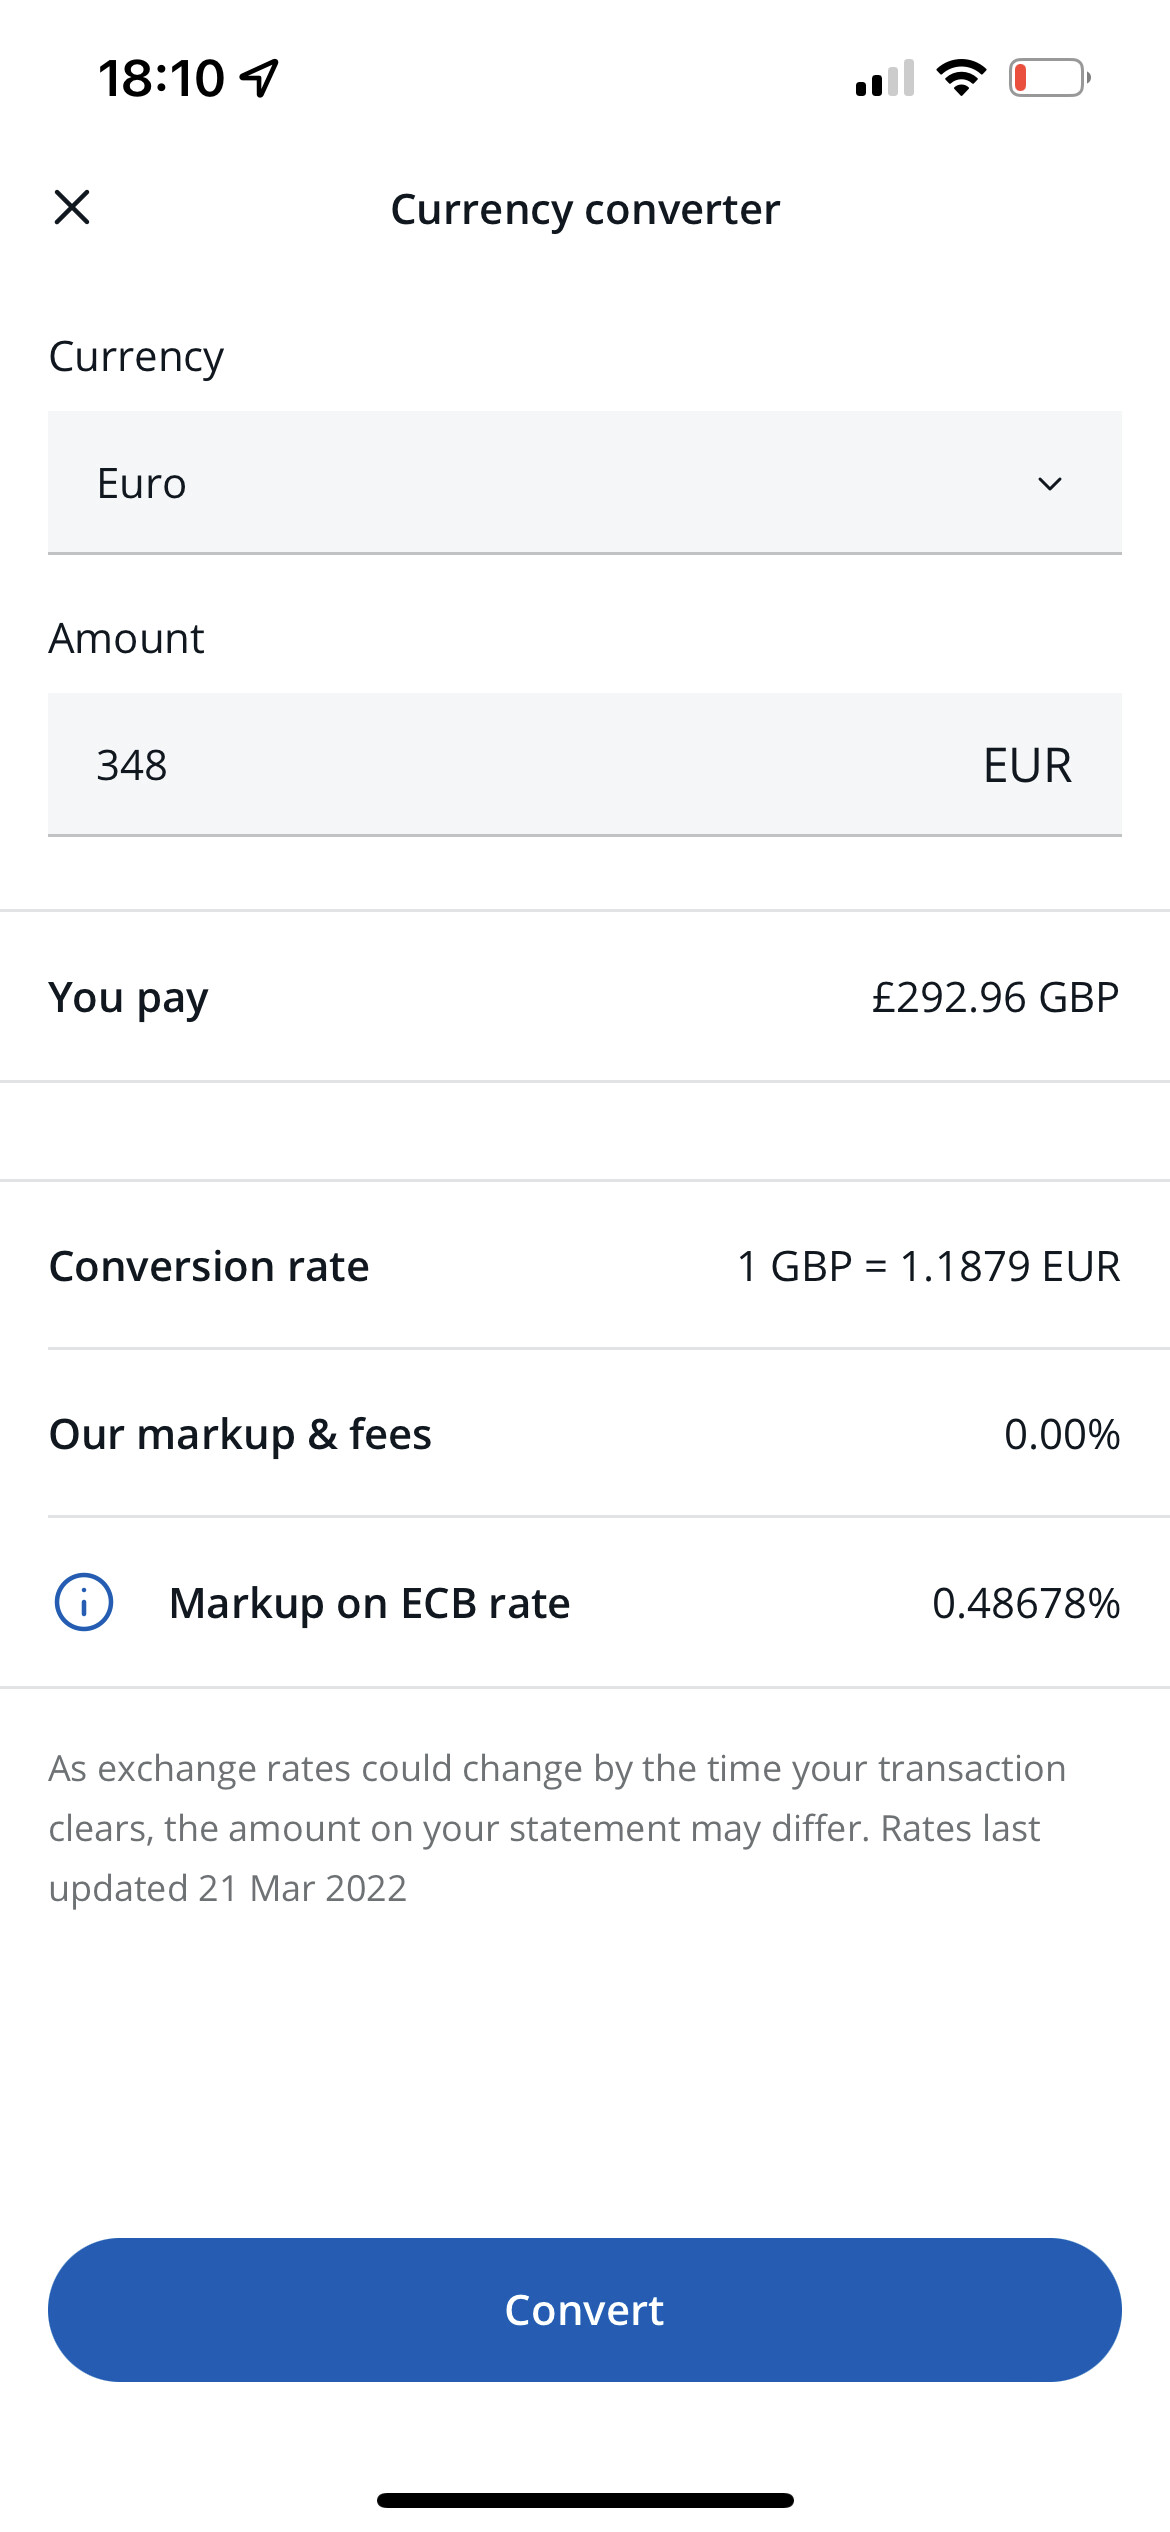Tap the Wi-Fi icon in the status bar

coord(961,78)
